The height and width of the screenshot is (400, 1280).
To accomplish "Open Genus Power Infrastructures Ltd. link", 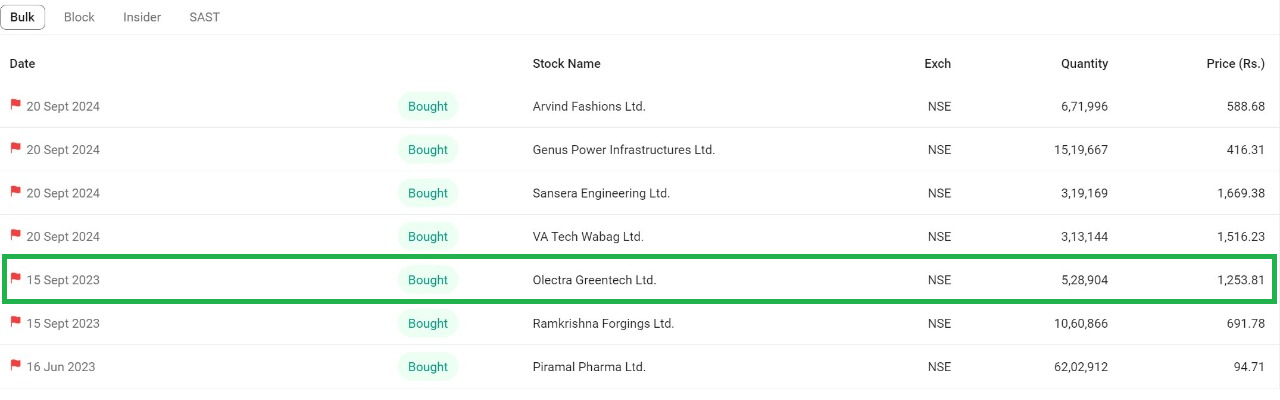I will (624, 150).
